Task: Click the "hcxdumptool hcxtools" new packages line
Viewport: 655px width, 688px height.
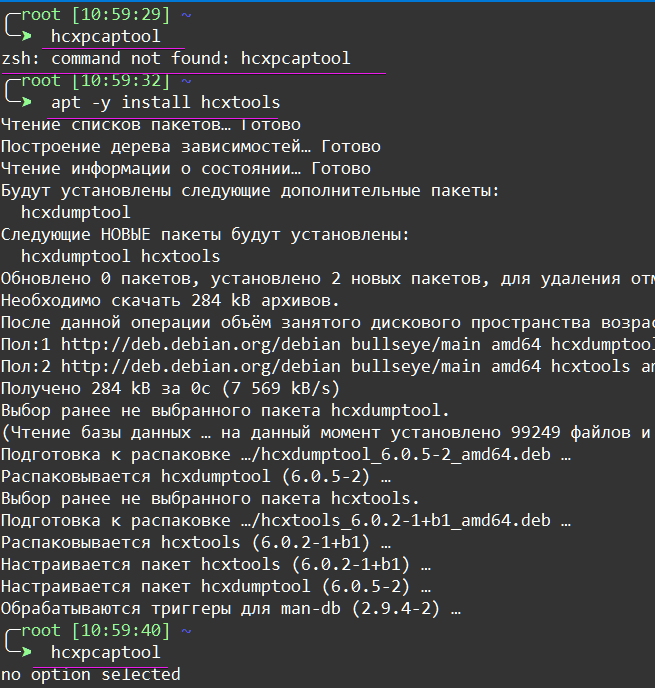Action: [x=120, y=256]
